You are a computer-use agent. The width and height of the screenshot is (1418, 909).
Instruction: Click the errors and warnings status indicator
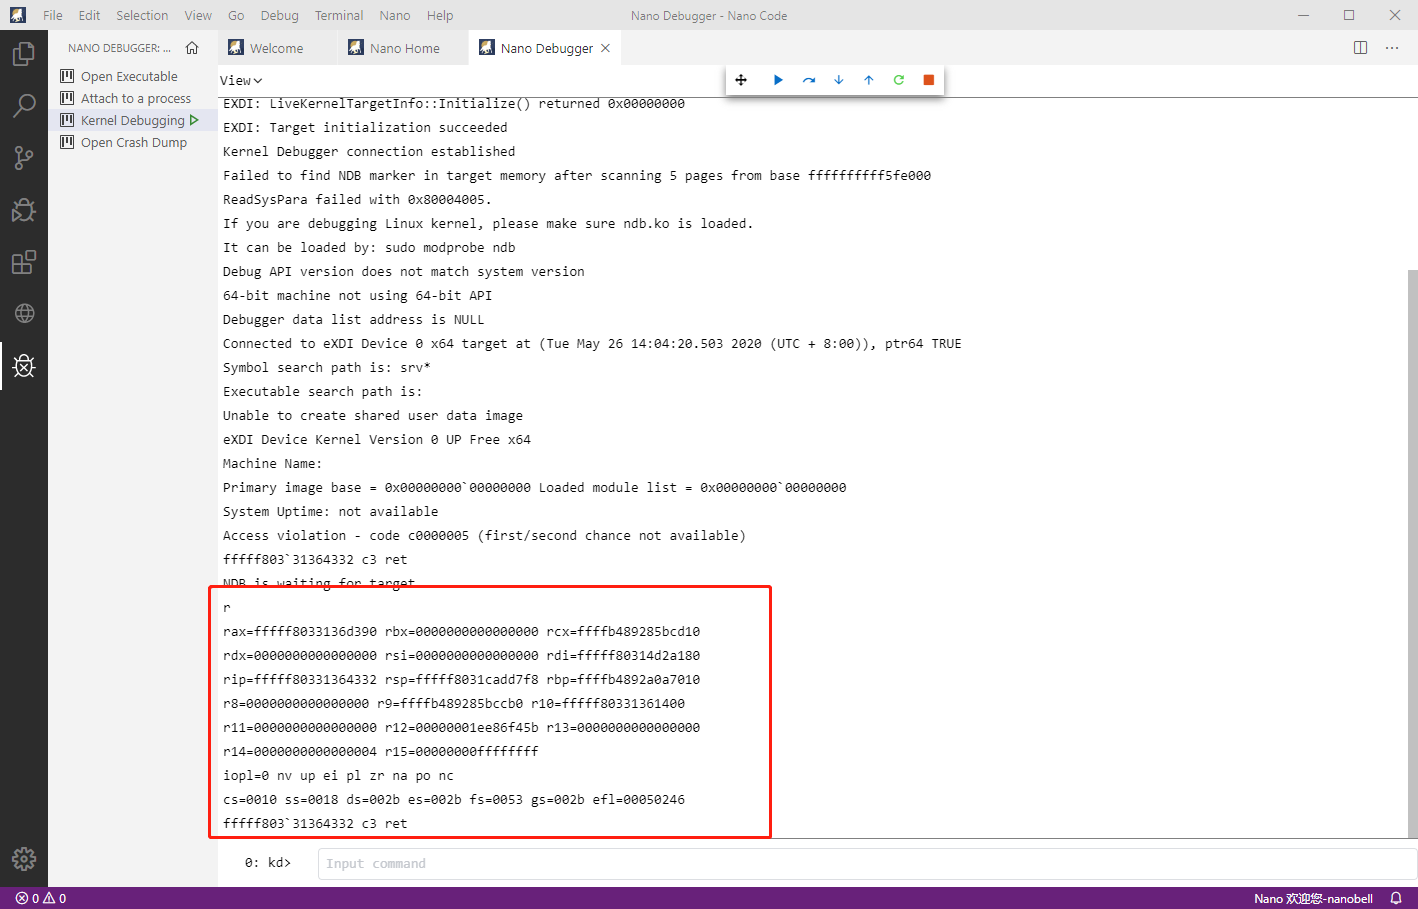click(41, 898)
